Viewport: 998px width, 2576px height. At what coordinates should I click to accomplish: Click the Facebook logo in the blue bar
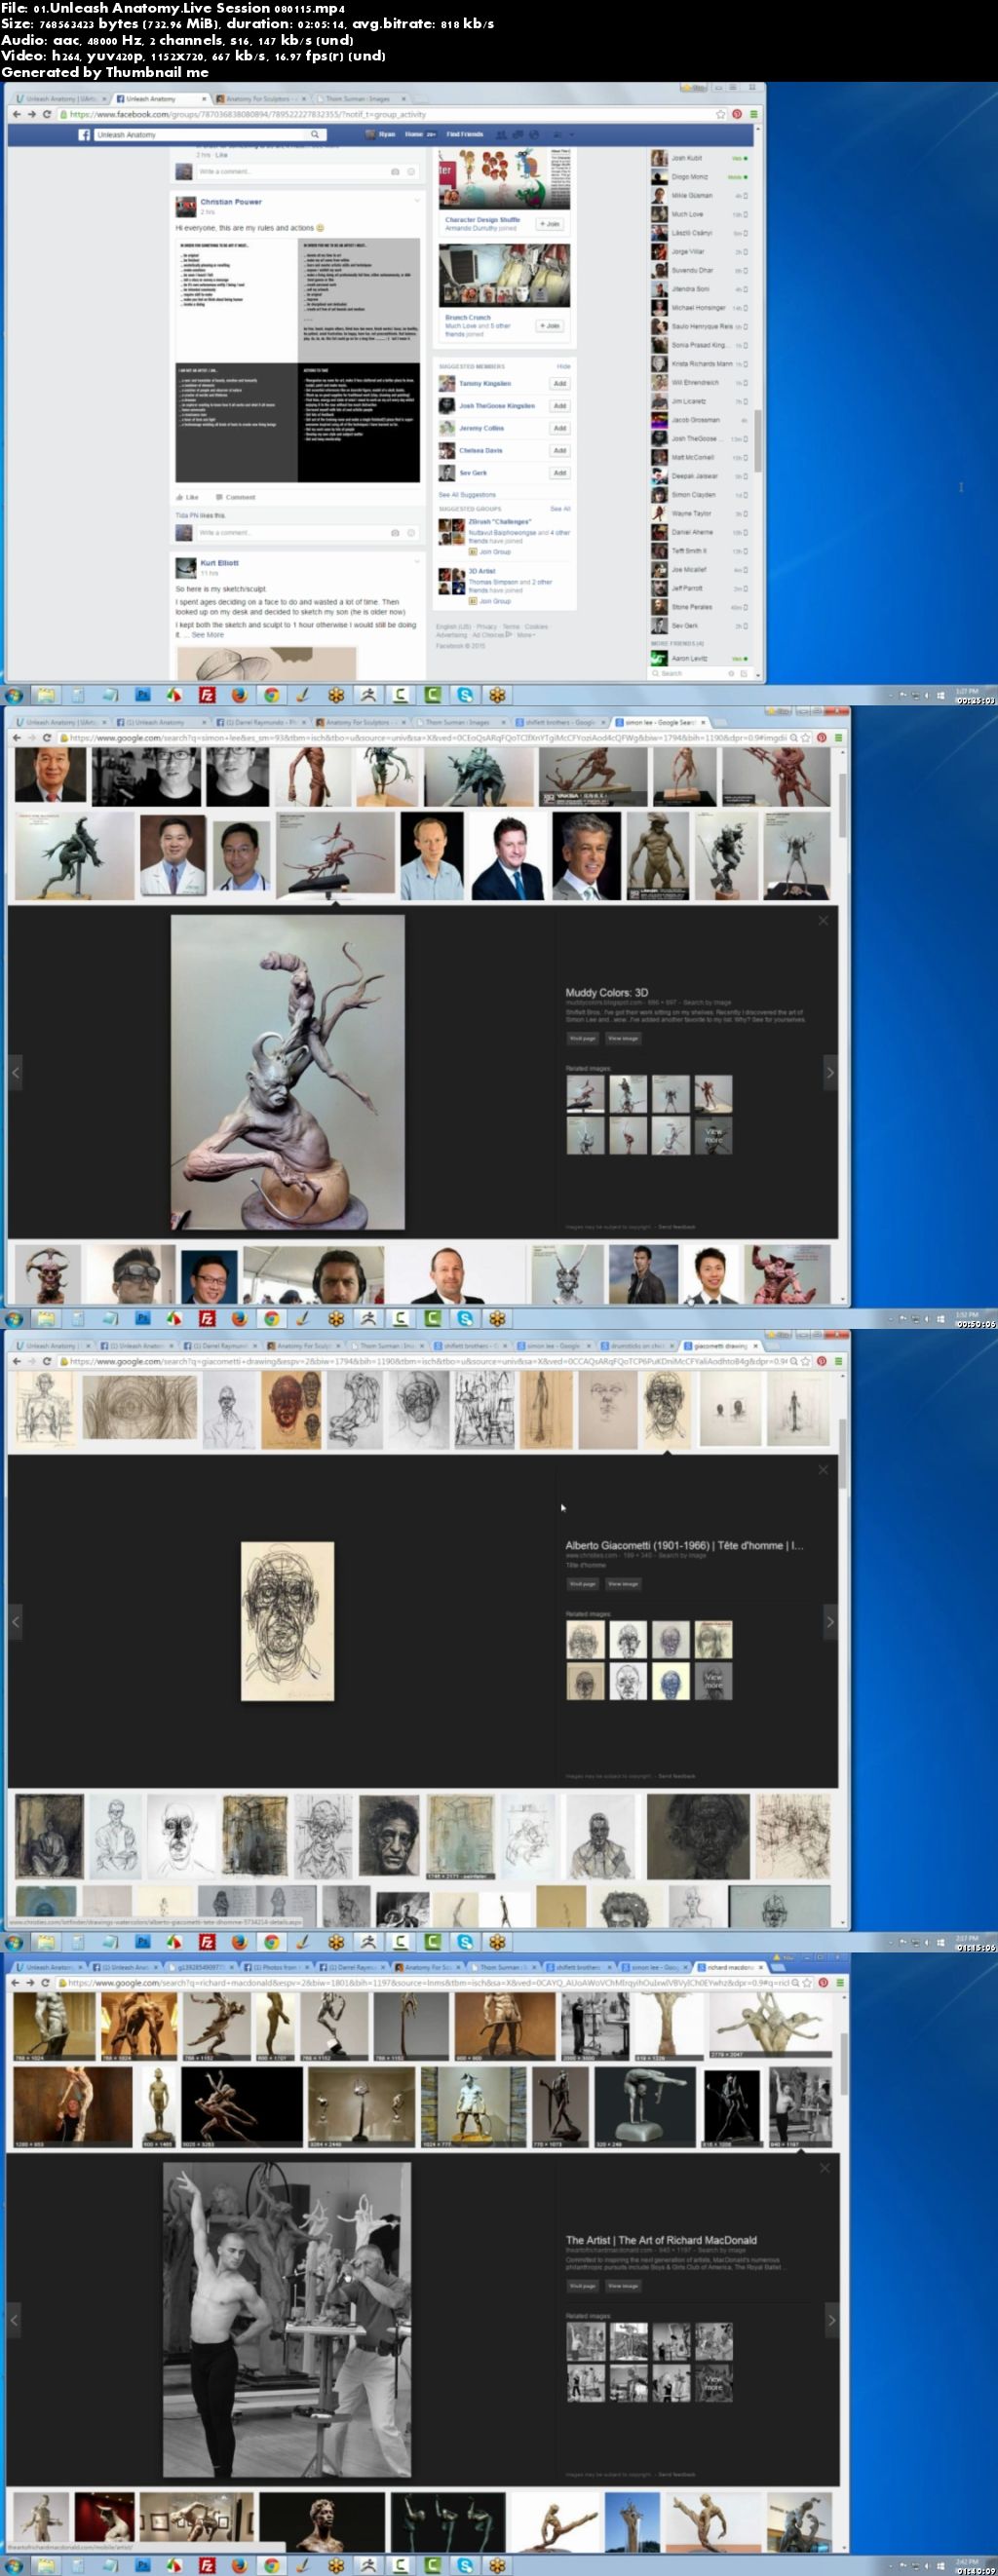point(84,134)
